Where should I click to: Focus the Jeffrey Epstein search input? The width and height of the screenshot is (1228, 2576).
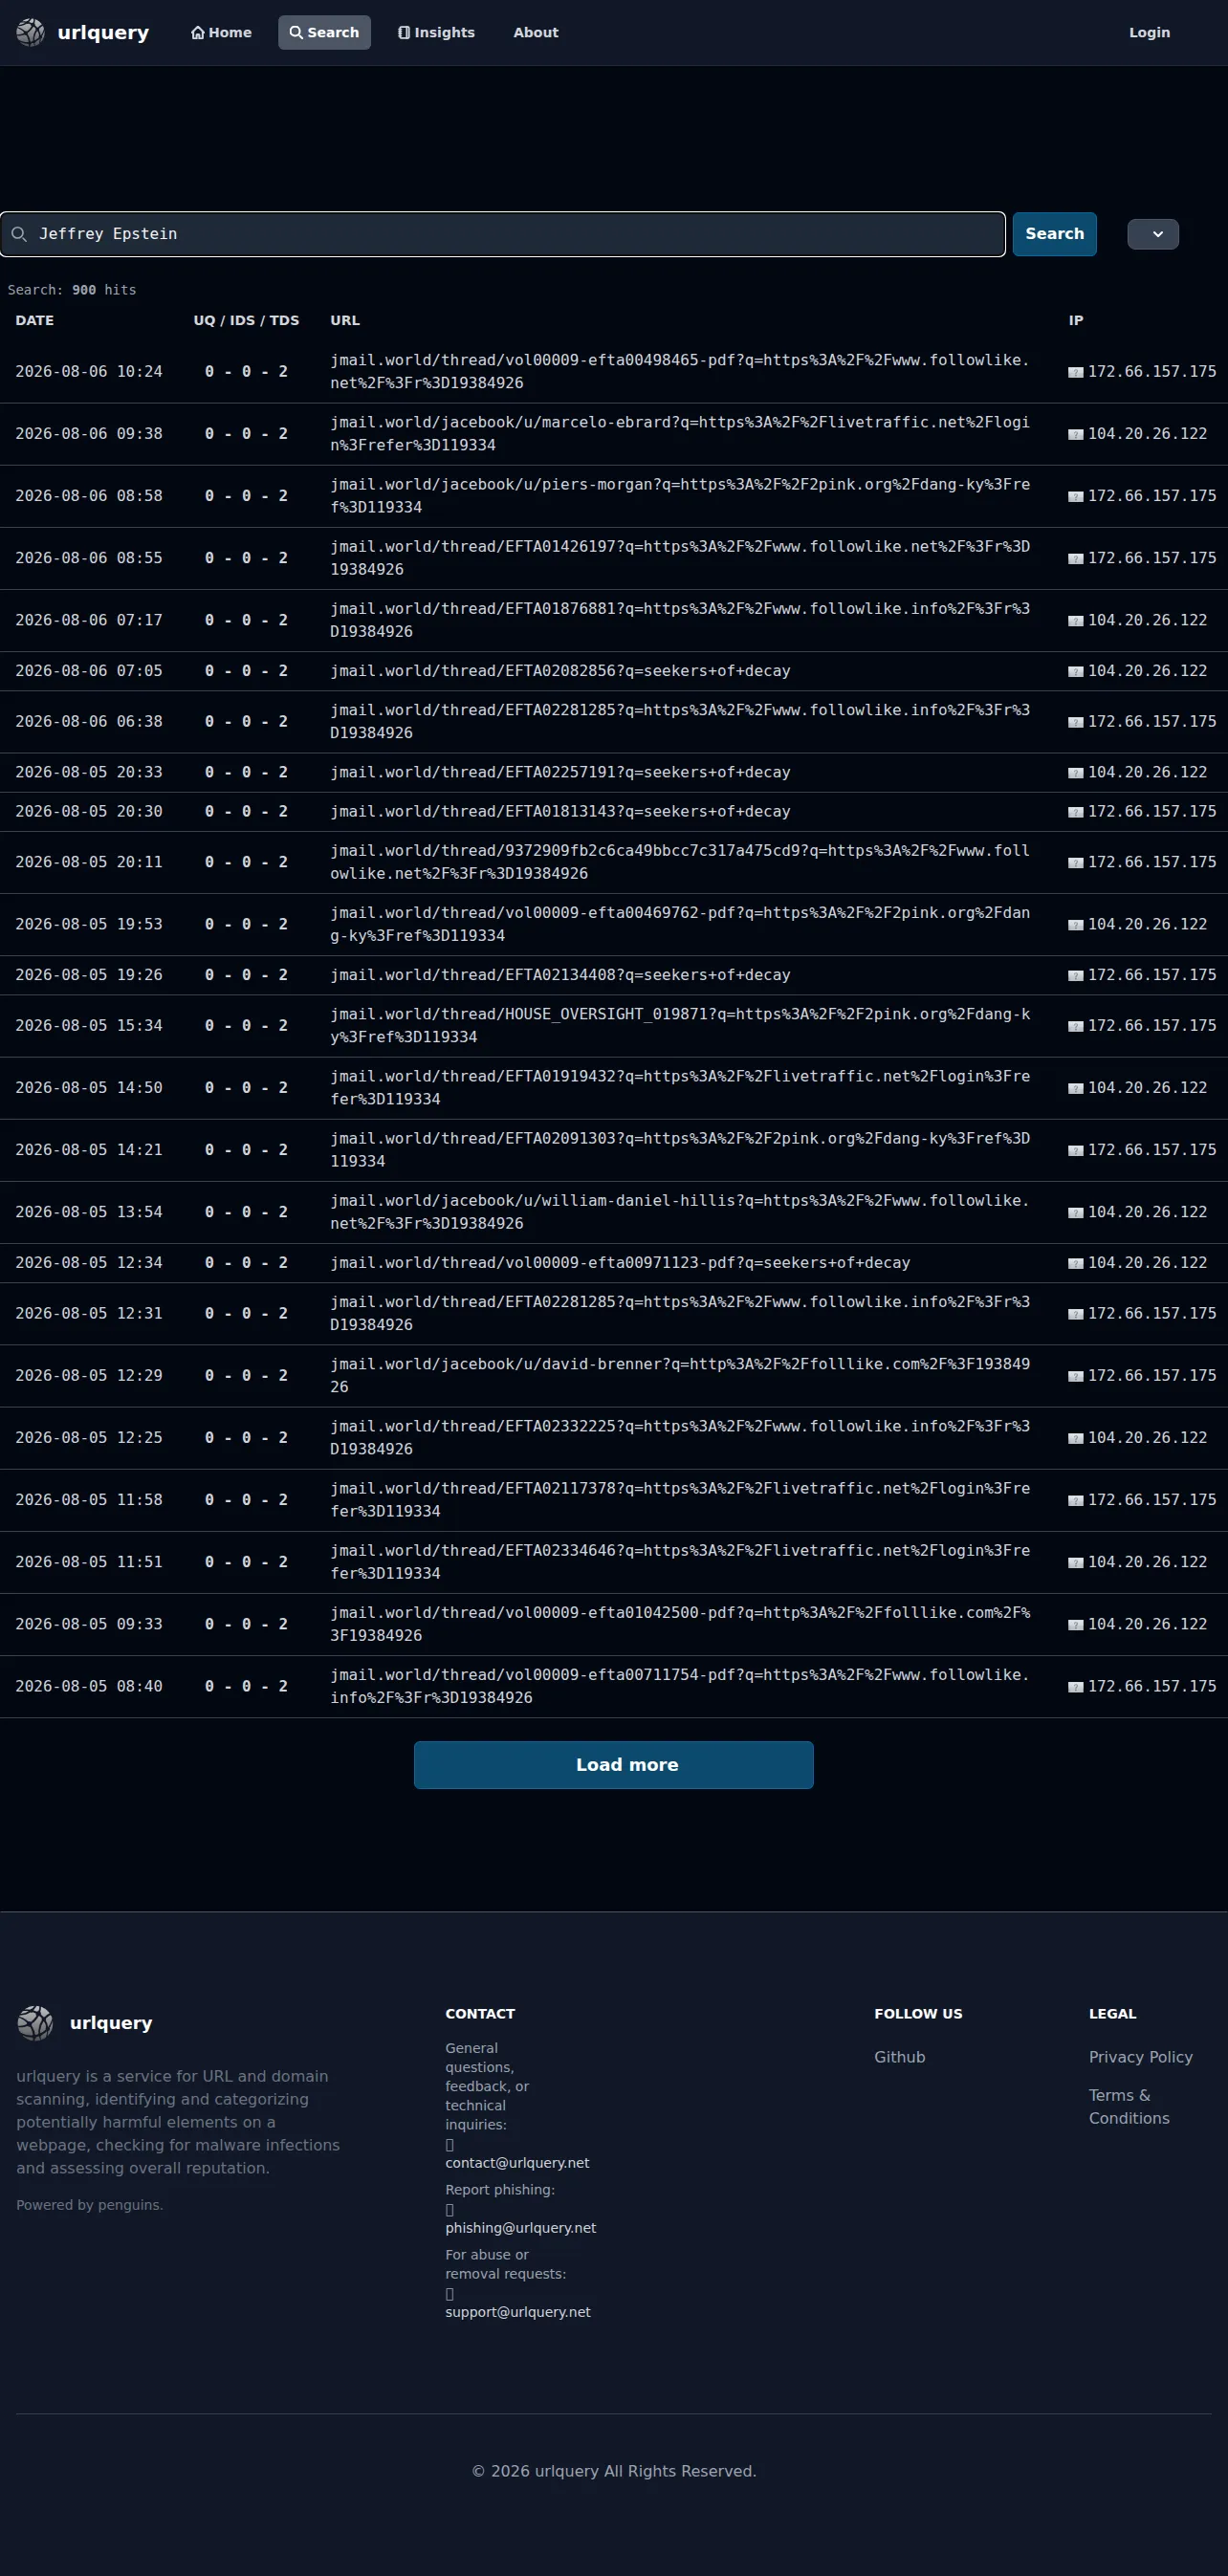tap(503, 234)
